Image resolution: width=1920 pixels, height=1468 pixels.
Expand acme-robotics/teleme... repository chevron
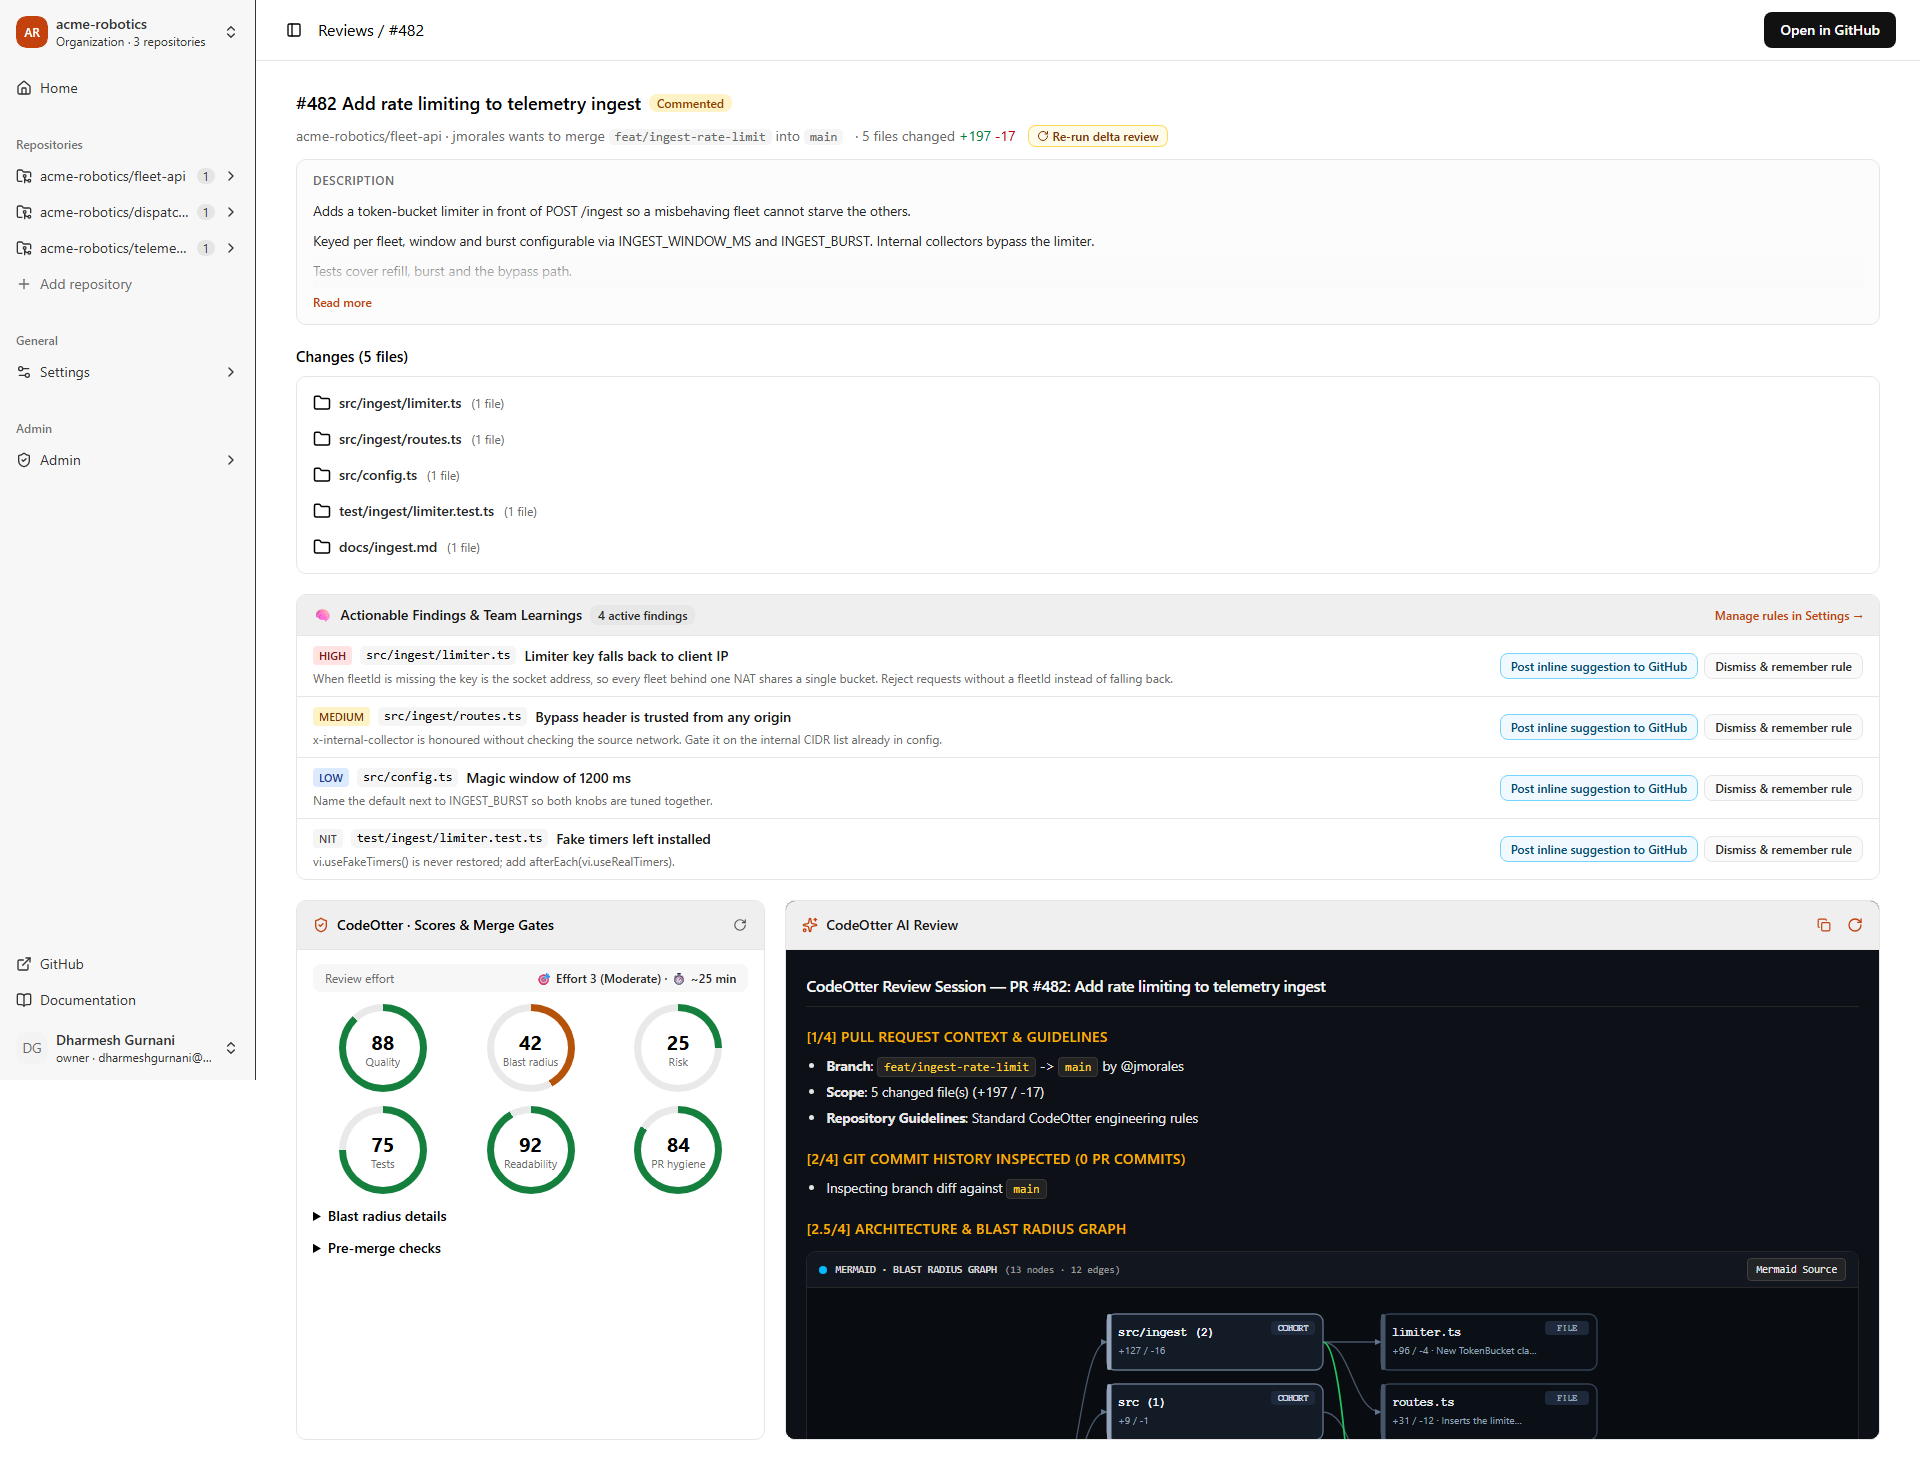point(231,248)
